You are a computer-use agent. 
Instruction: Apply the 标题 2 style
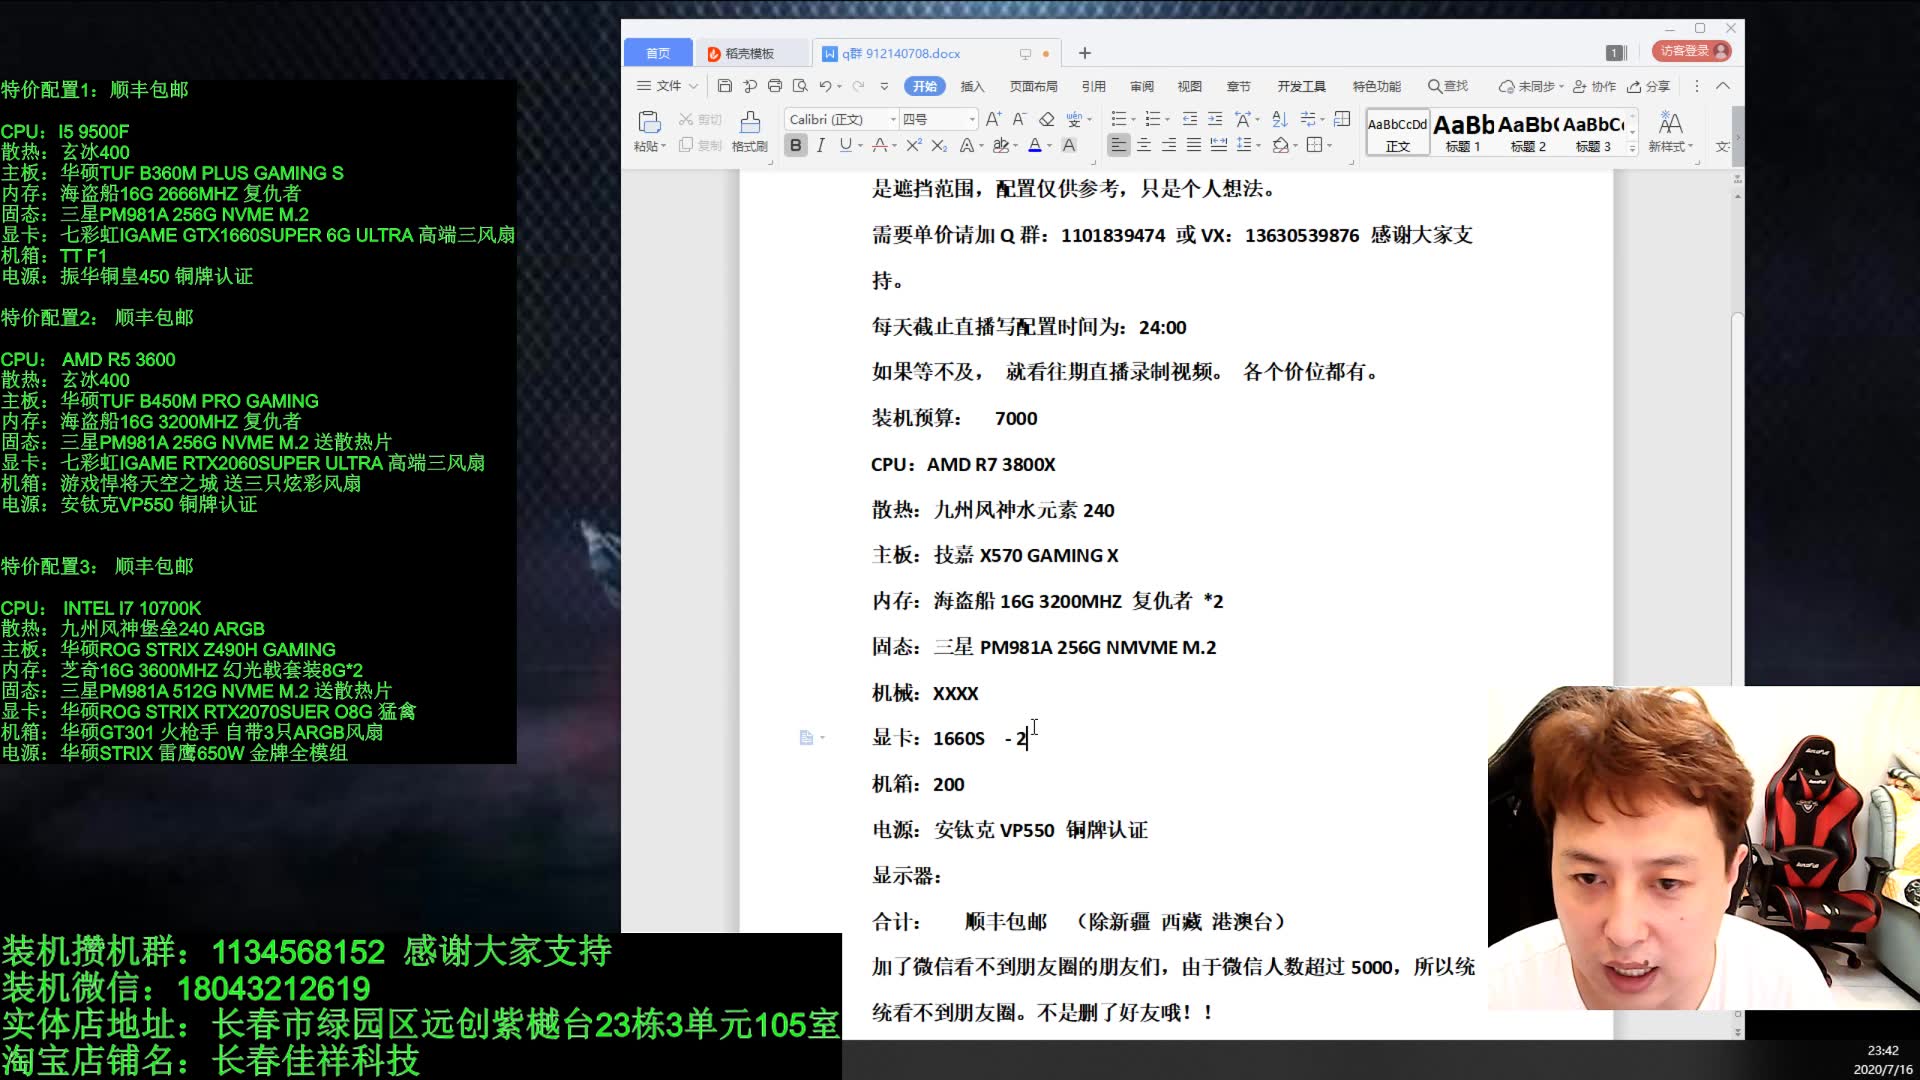pos(1528,133)
